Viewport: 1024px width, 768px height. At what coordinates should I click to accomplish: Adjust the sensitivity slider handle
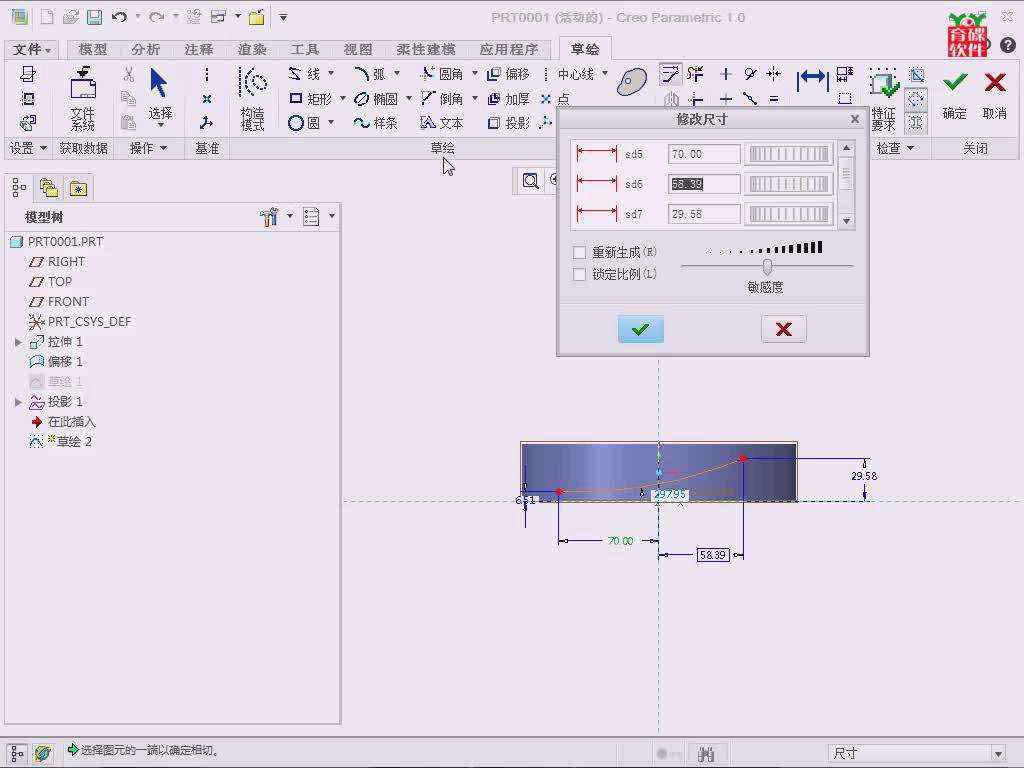(767, 266)
